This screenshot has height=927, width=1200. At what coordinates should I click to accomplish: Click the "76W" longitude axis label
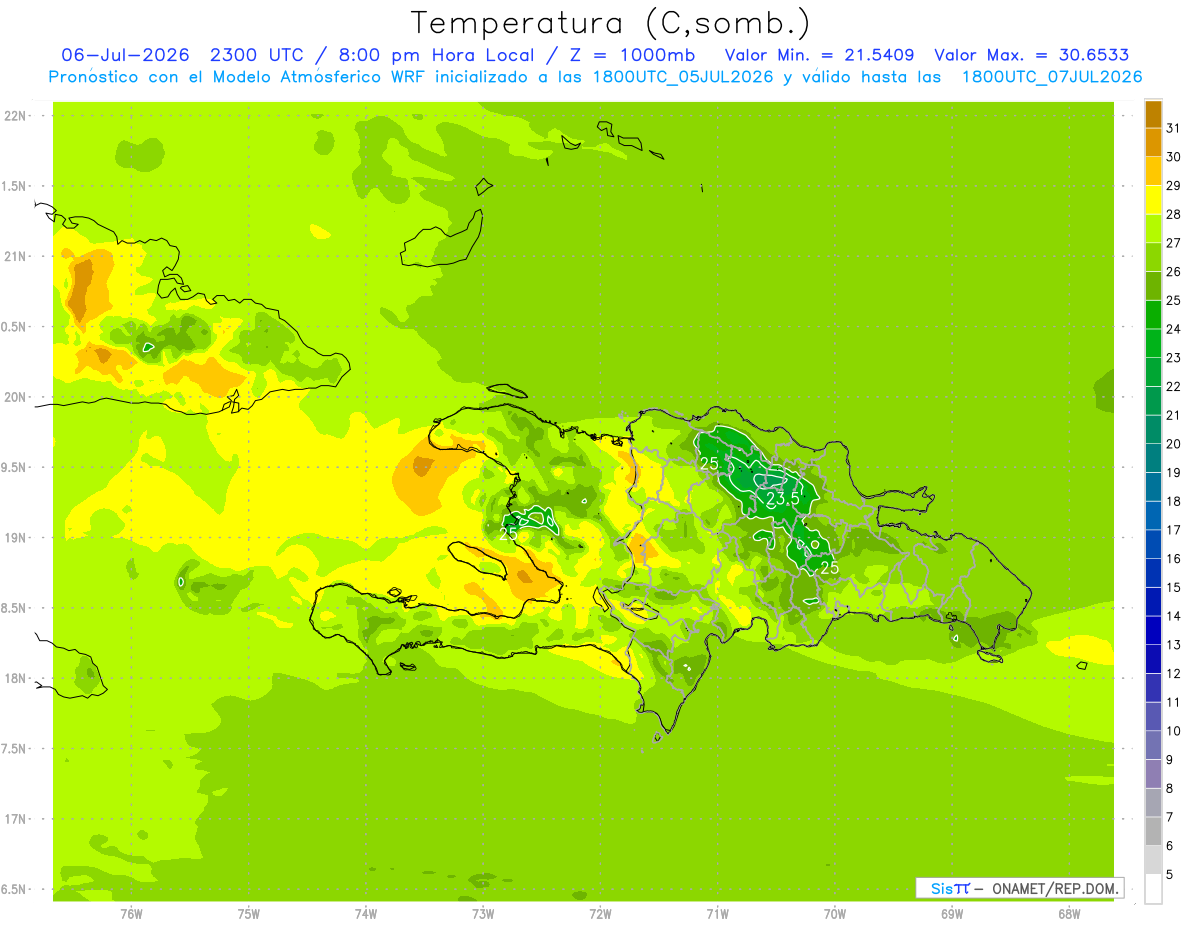tap(131, 913)
